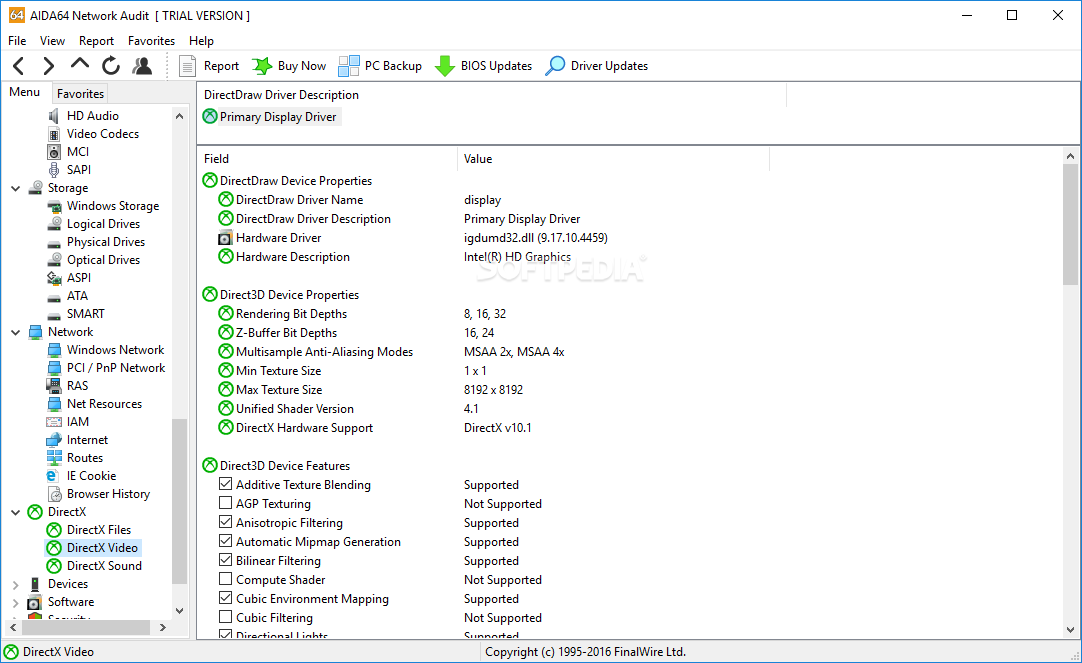The width and height of the screenshot is (1082, 663).
Task: Open the View menu
Action: tap(52, 41)
